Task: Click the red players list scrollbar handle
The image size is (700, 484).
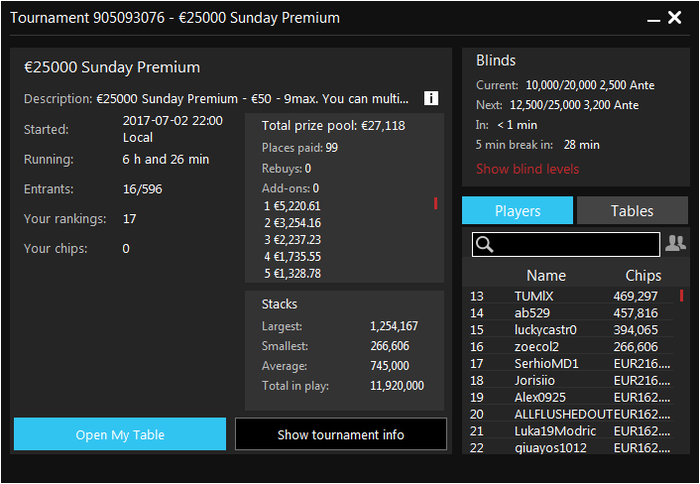Action: [681, 296]
